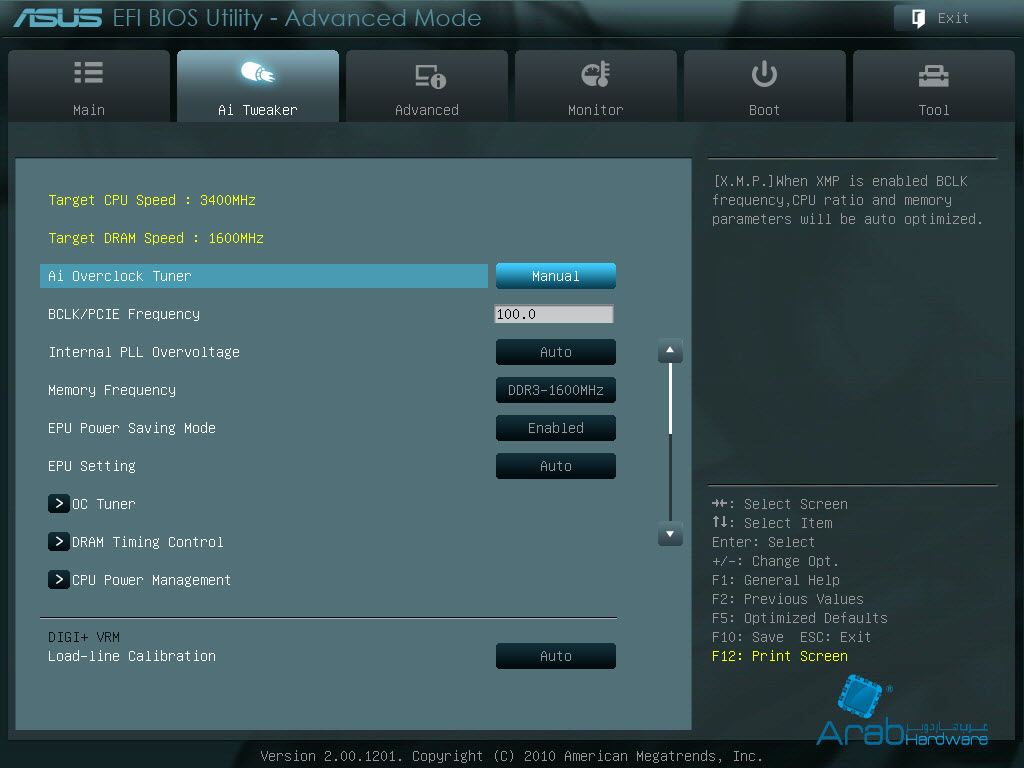Viewport: 1024px width, 768px height.
Task: Select the EPU Power Saving Mode label
Action: [132, 428]
